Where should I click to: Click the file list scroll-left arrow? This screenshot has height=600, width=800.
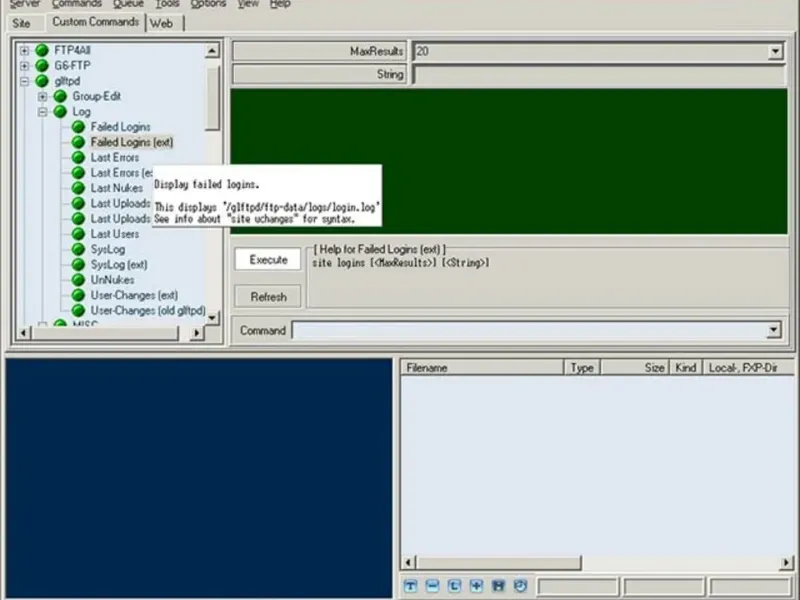click(408, 563)
